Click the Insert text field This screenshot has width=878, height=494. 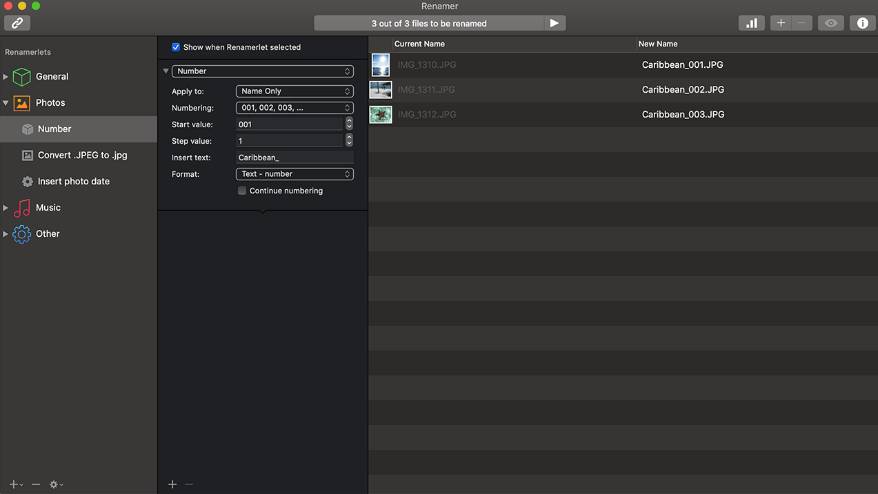[x=294, y=157]
